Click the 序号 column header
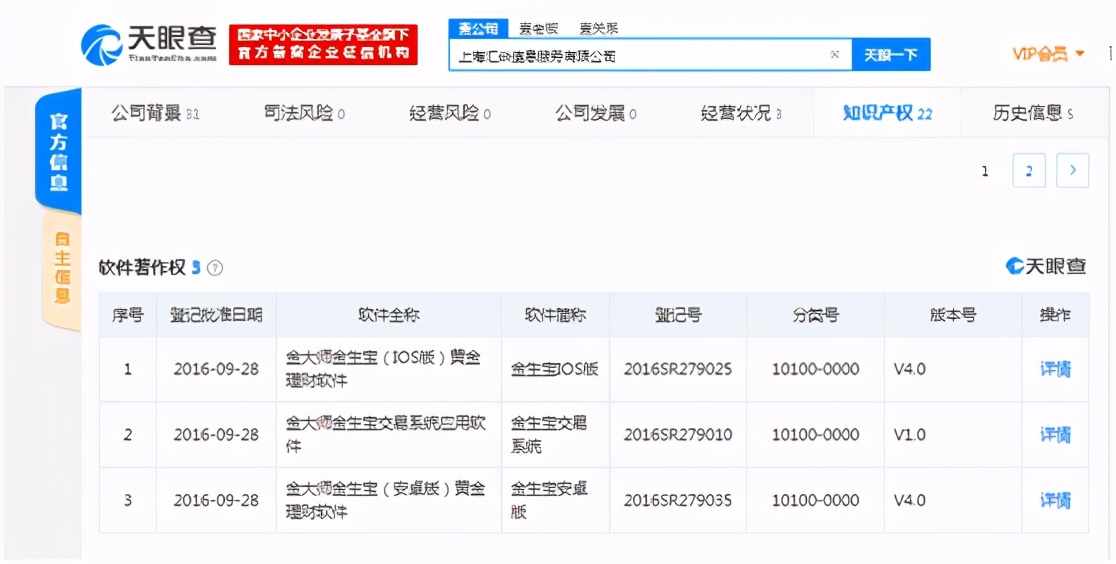1116x564 pixels. (x=127, y=315)
